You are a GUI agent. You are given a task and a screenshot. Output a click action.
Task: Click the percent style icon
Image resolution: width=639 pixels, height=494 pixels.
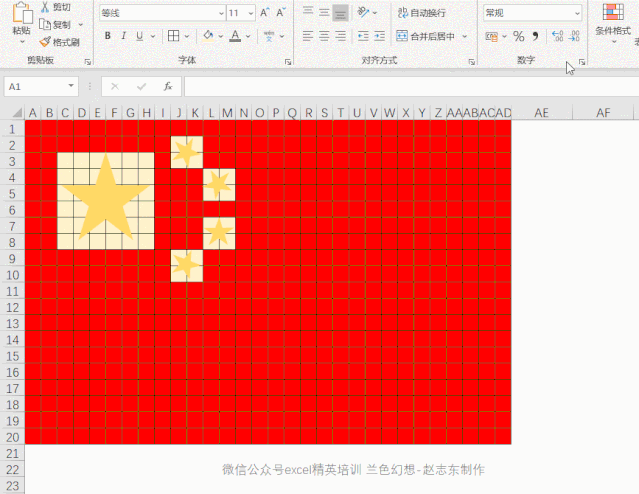coord(519,36)
